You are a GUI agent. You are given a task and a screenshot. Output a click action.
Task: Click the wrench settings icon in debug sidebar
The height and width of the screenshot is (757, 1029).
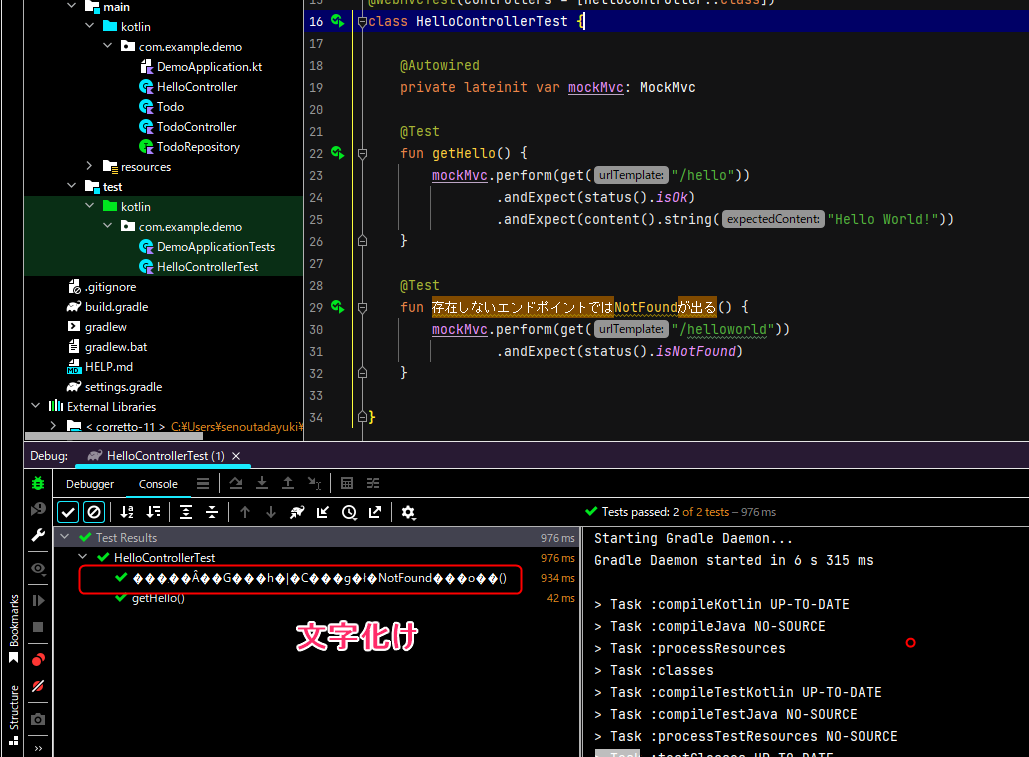click(x=38, y=535)
